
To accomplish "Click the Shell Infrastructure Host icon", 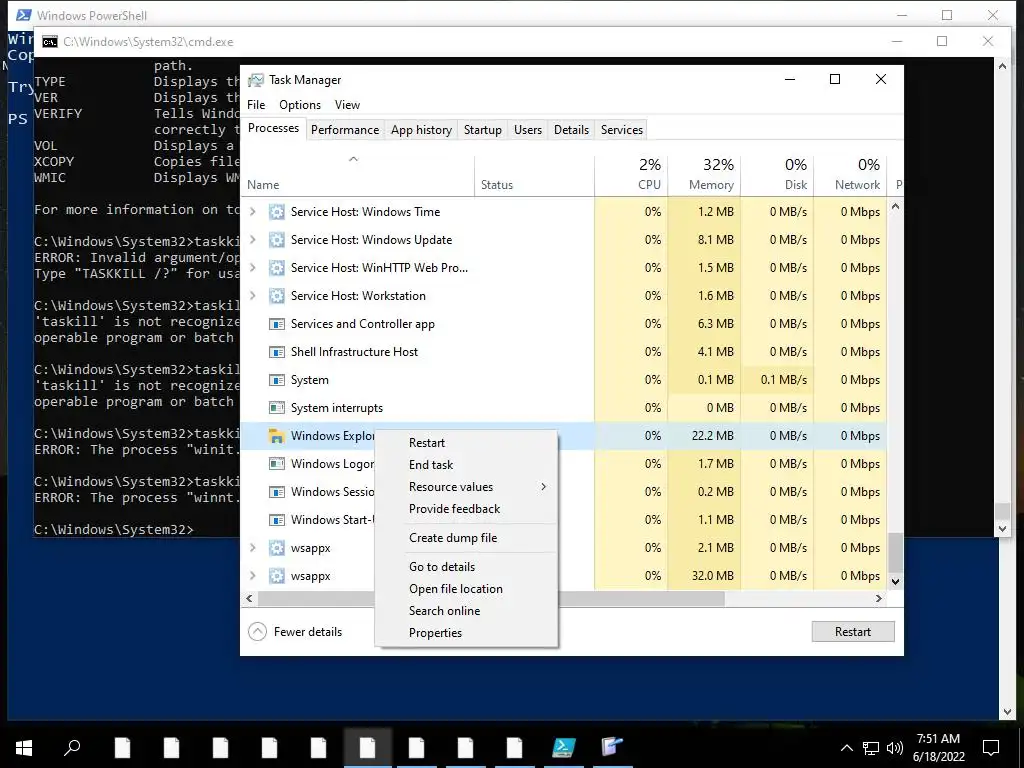I will click(277, 352).
